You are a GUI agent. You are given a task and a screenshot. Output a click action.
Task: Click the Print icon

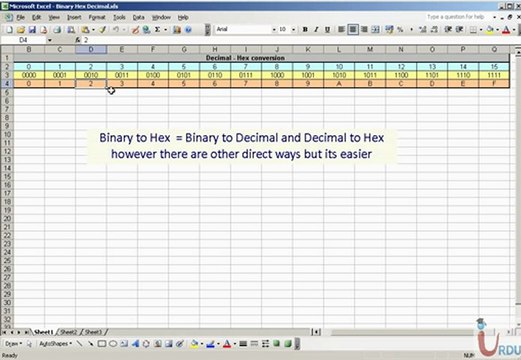(x=57, y=30)
